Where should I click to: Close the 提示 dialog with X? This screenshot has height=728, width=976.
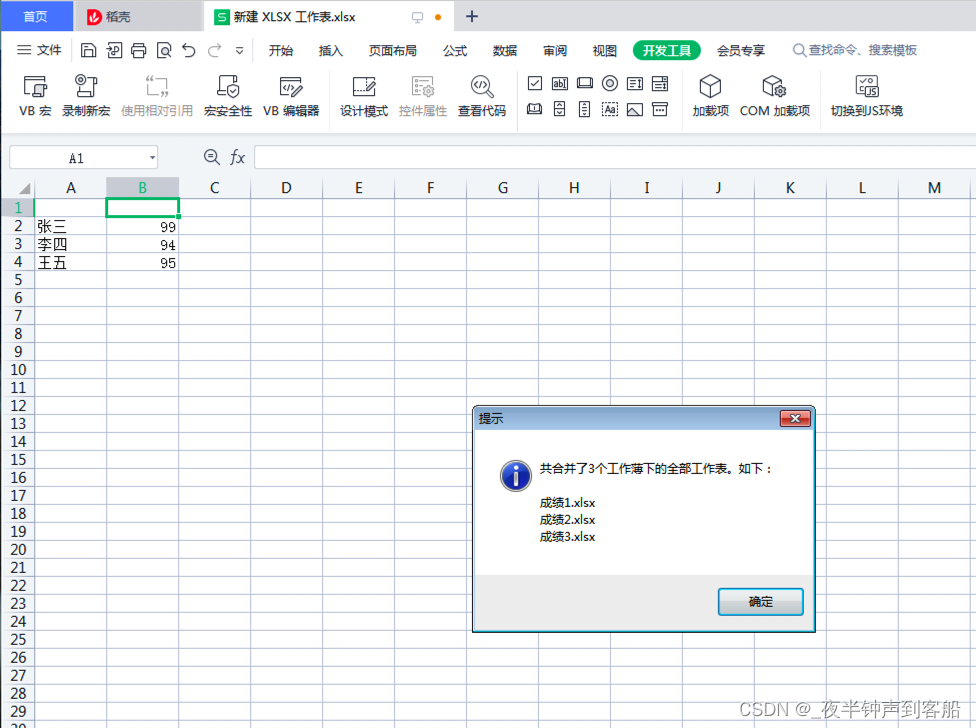coord(795,418)
